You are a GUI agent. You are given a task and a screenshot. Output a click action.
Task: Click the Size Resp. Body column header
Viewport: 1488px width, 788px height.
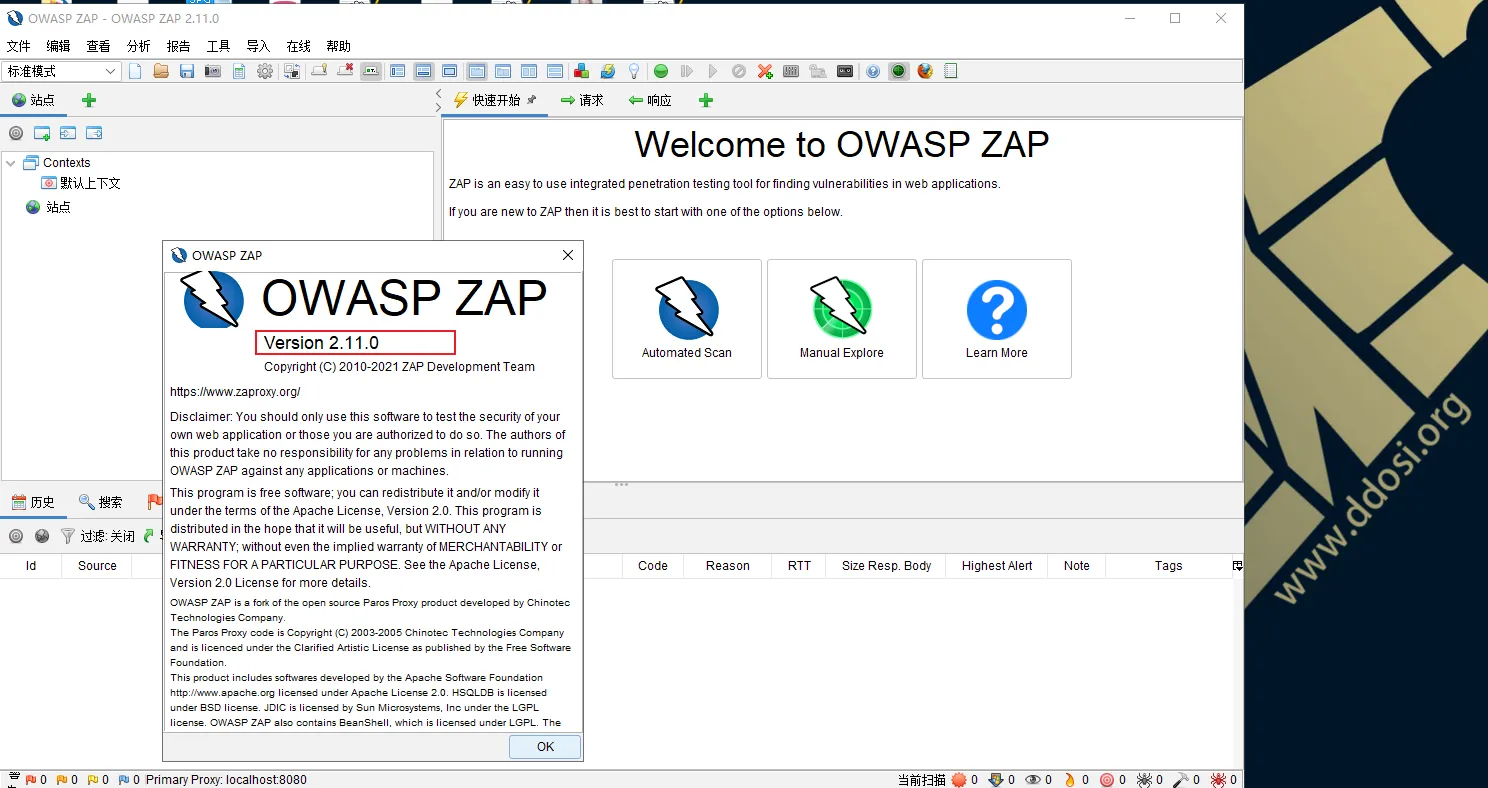click(886, 566)
